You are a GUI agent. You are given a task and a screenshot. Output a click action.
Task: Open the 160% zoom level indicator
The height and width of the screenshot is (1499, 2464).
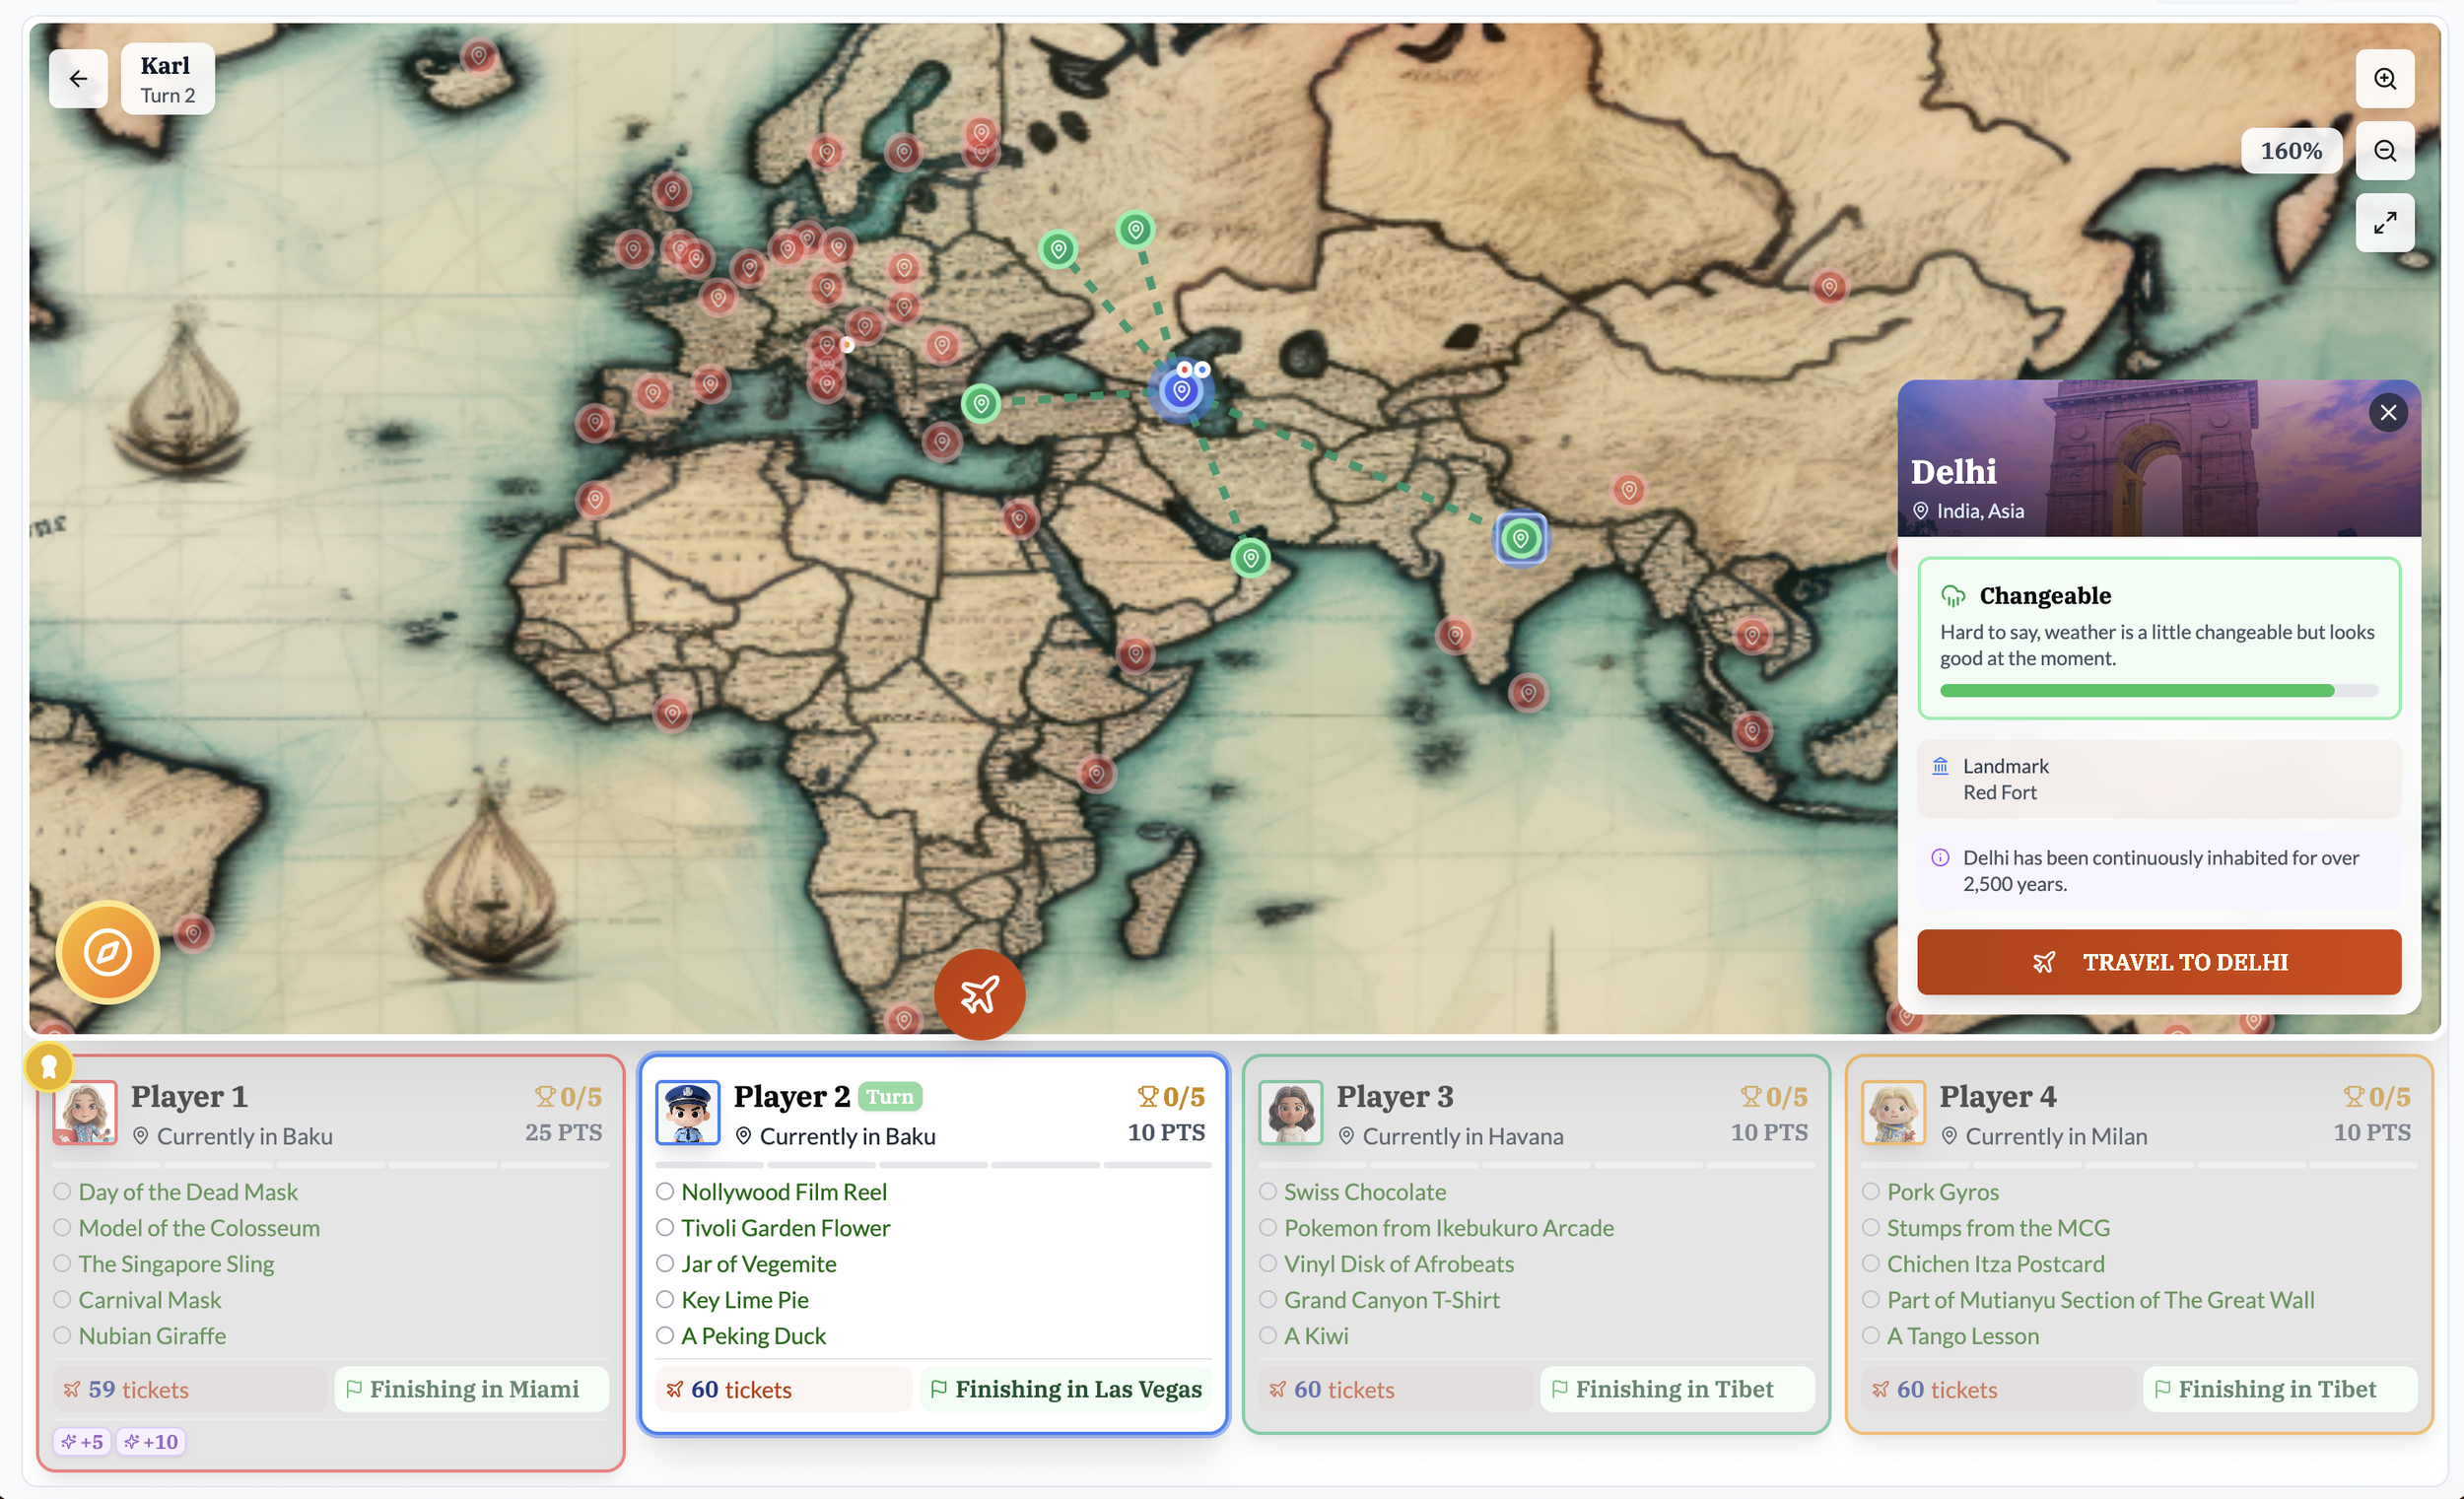point(2290,150)
